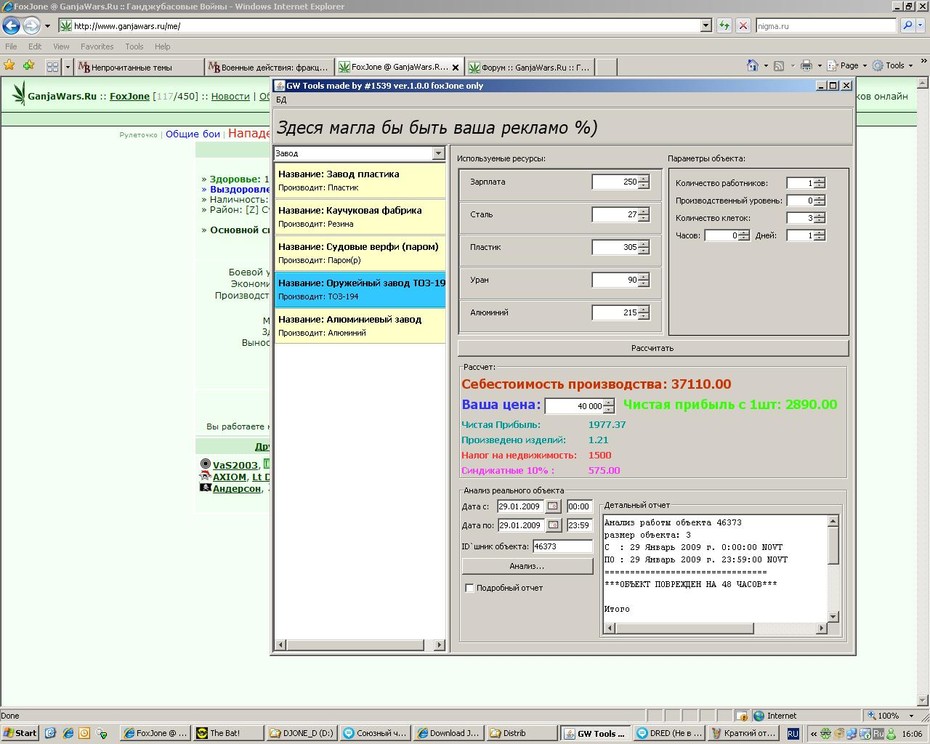Click the Stop loading red X icon

click(743, 26)
